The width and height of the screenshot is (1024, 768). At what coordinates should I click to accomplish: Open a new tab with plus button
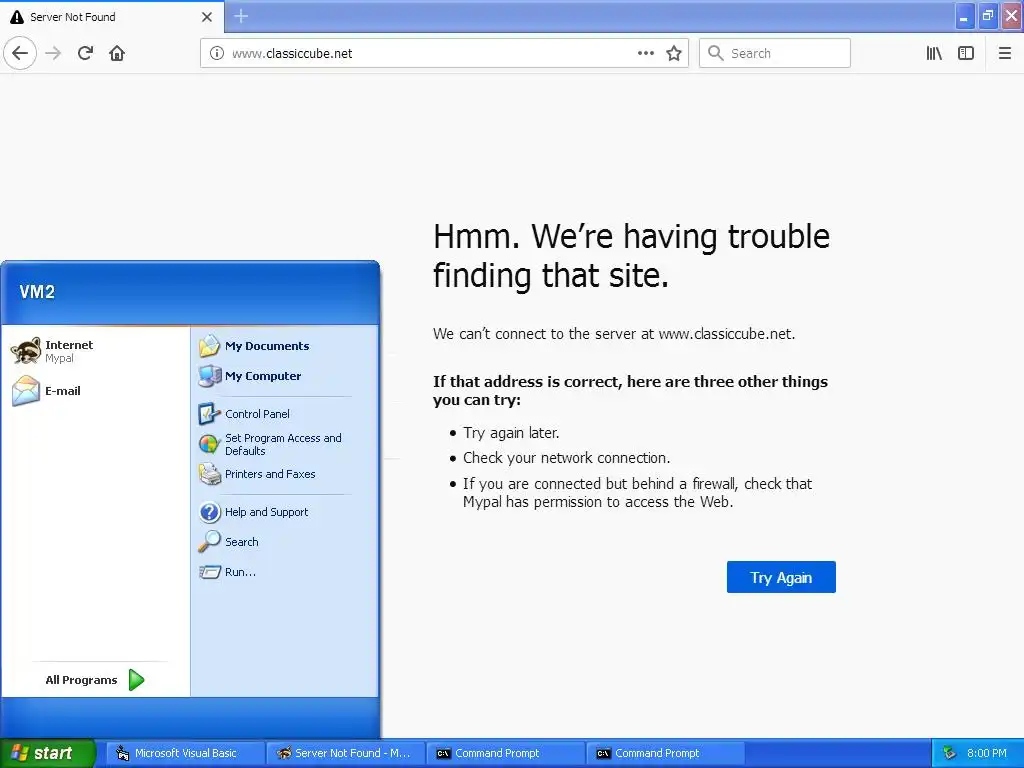click(x=241, y=16)
